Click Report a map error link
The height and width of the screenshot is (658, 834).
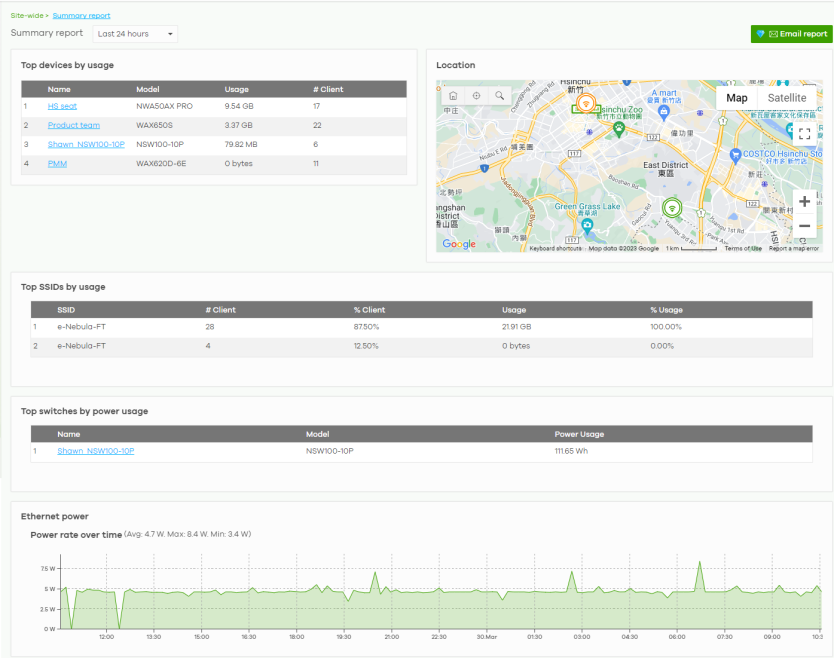coord(794,249)
